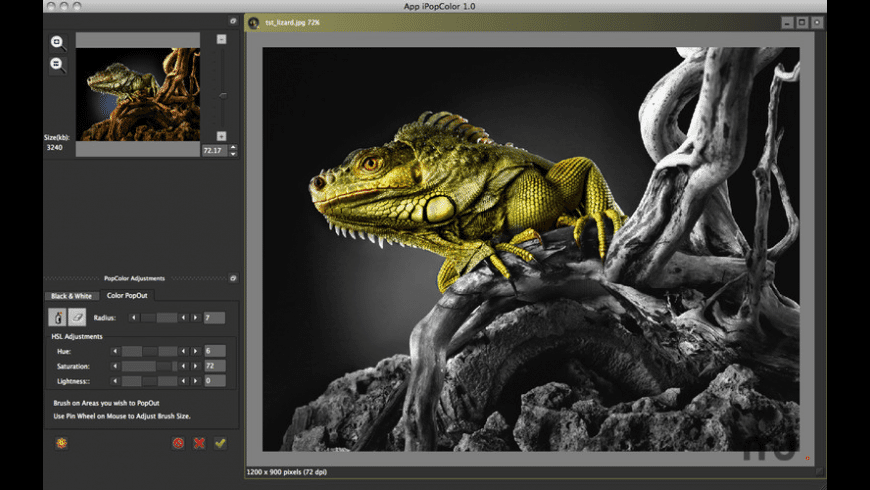This screenshot has width=870, height=490.
Task: Detach the preview panel with float icon
Action: 233,21
